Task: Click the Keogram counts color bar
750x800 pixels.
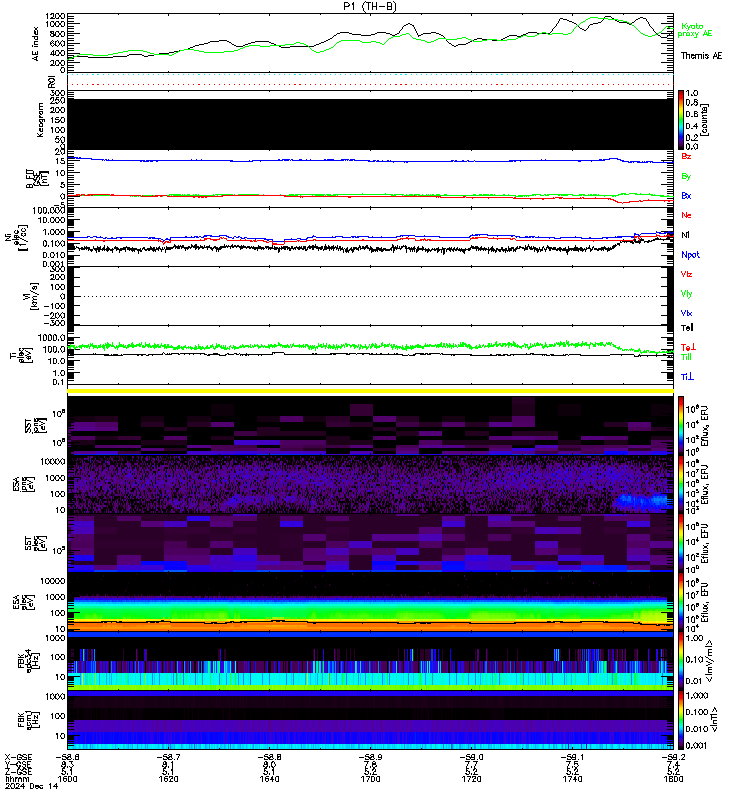Action: tap(681, 120)
